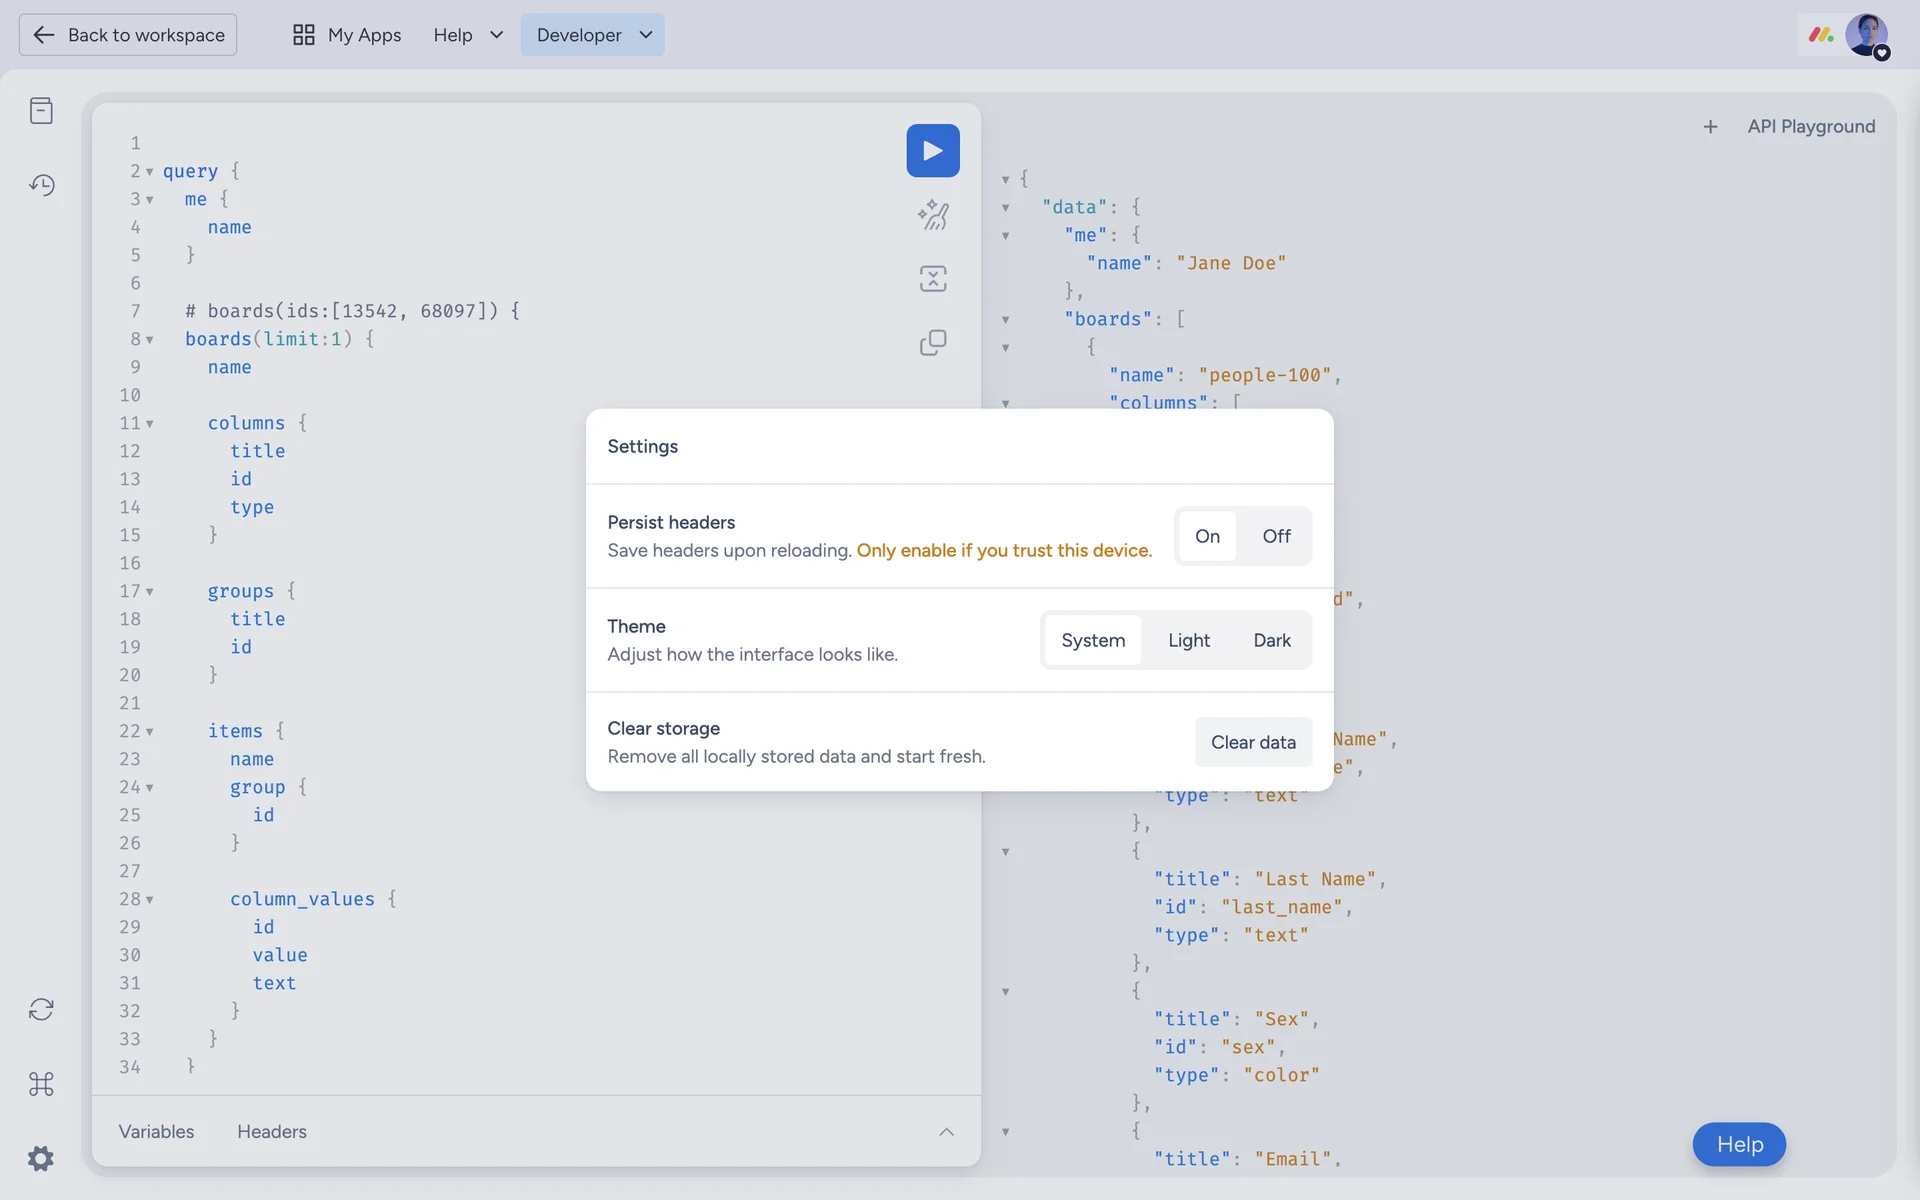The image size is (1920, 1200).
Task: Open the Variables tab
Action: (x=157, y=1132)
